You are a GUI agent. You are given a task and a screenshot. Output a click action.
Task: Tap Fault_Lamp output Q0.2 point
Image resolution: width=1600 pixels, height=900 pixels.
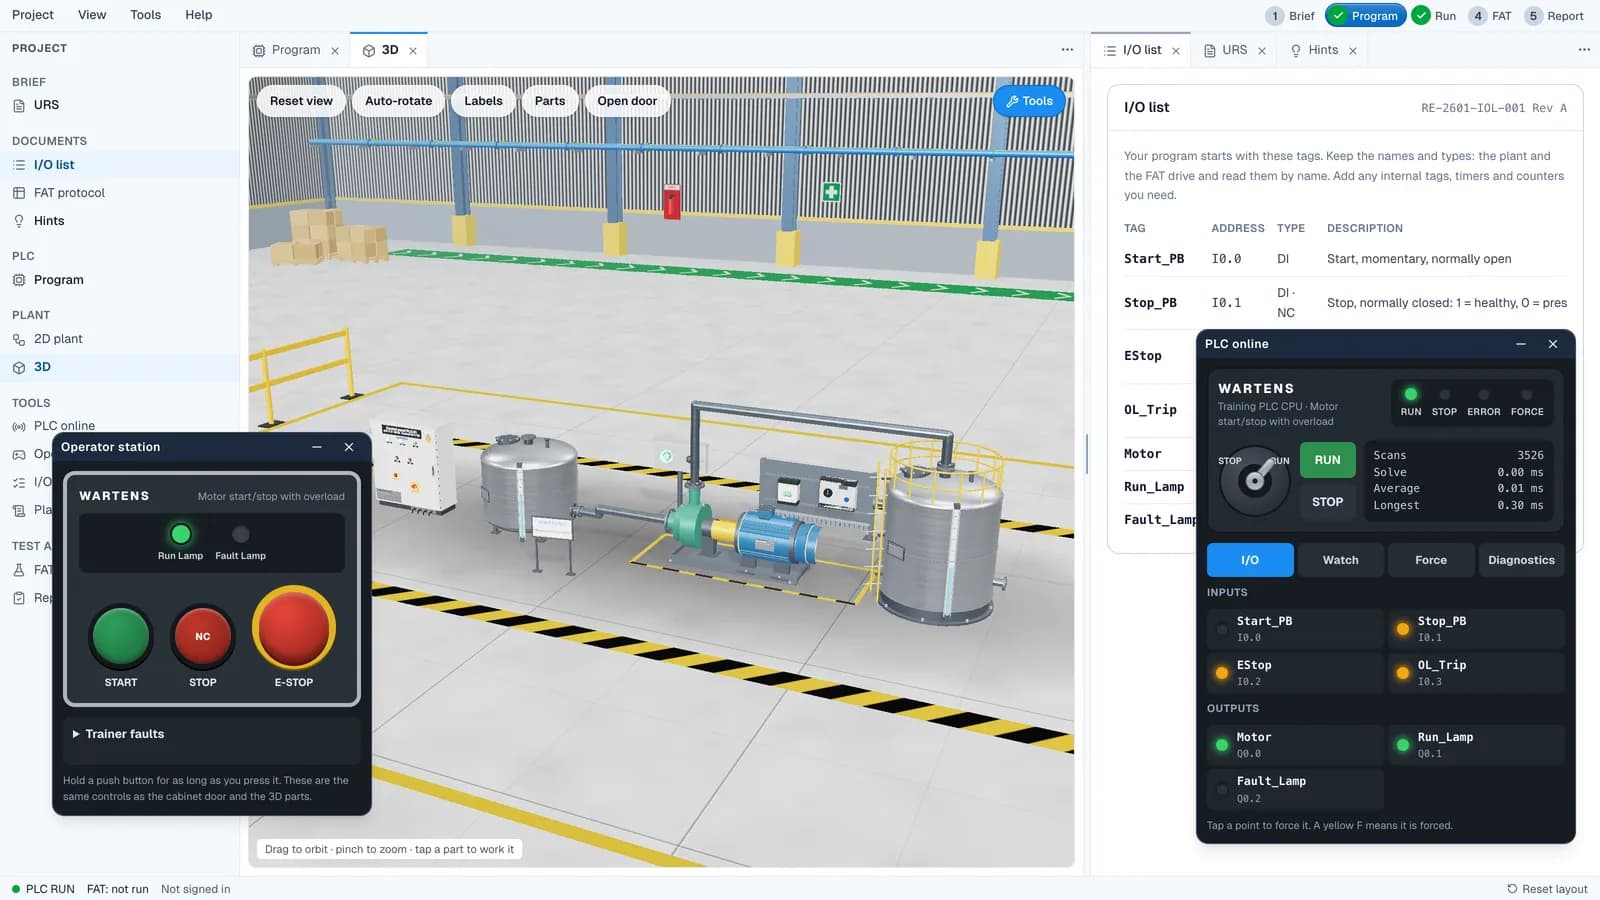click(x=1295, y=789)
